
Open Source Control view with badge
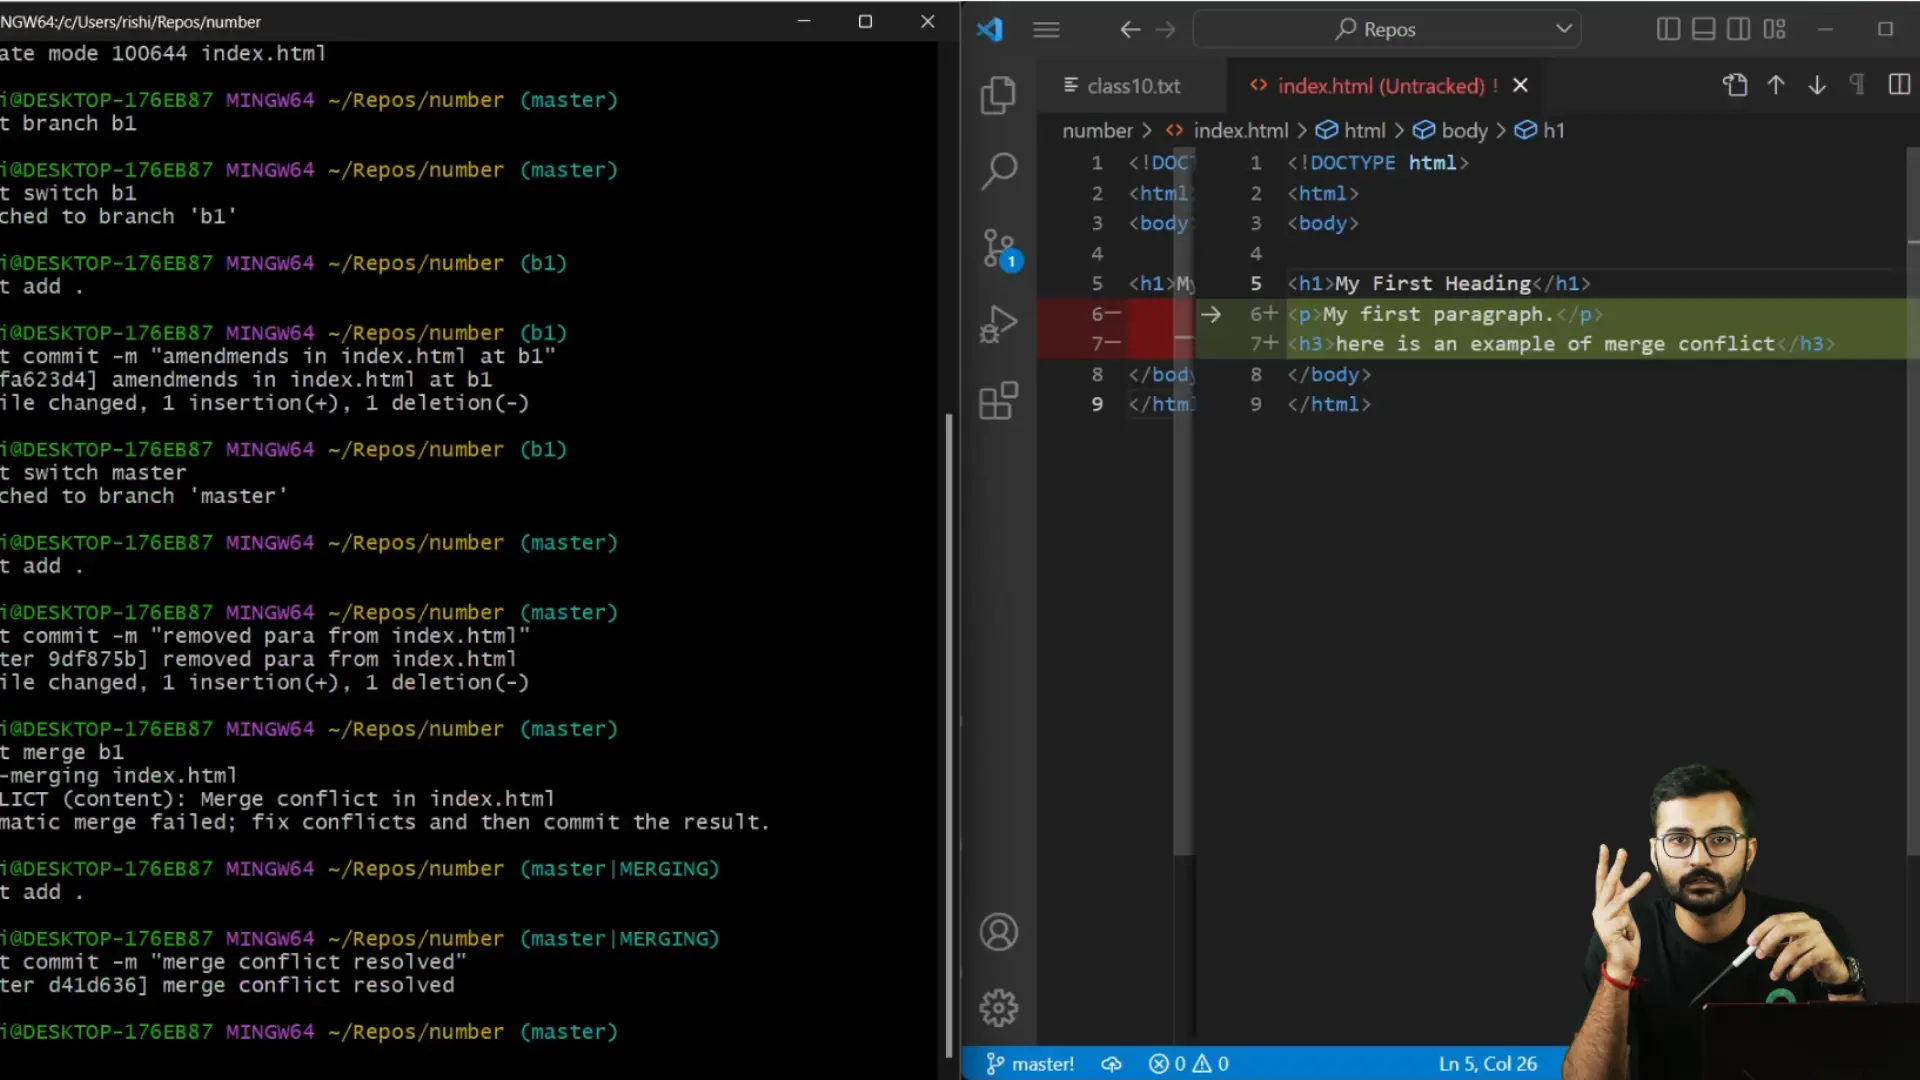click(x=998, y=248)
